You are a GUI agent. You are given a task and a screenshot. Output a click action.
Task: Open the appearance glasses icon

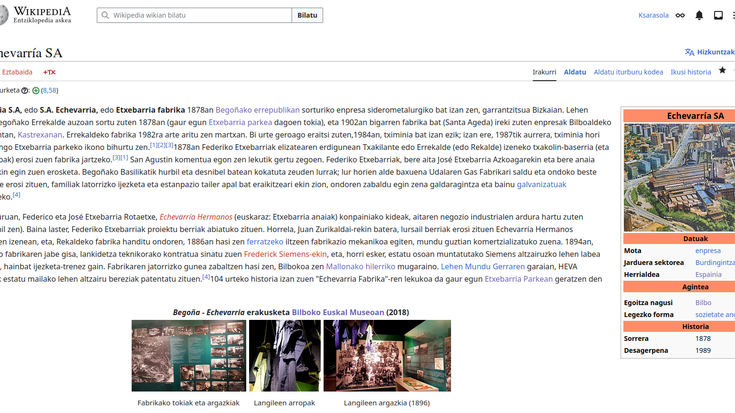point(680,15)
